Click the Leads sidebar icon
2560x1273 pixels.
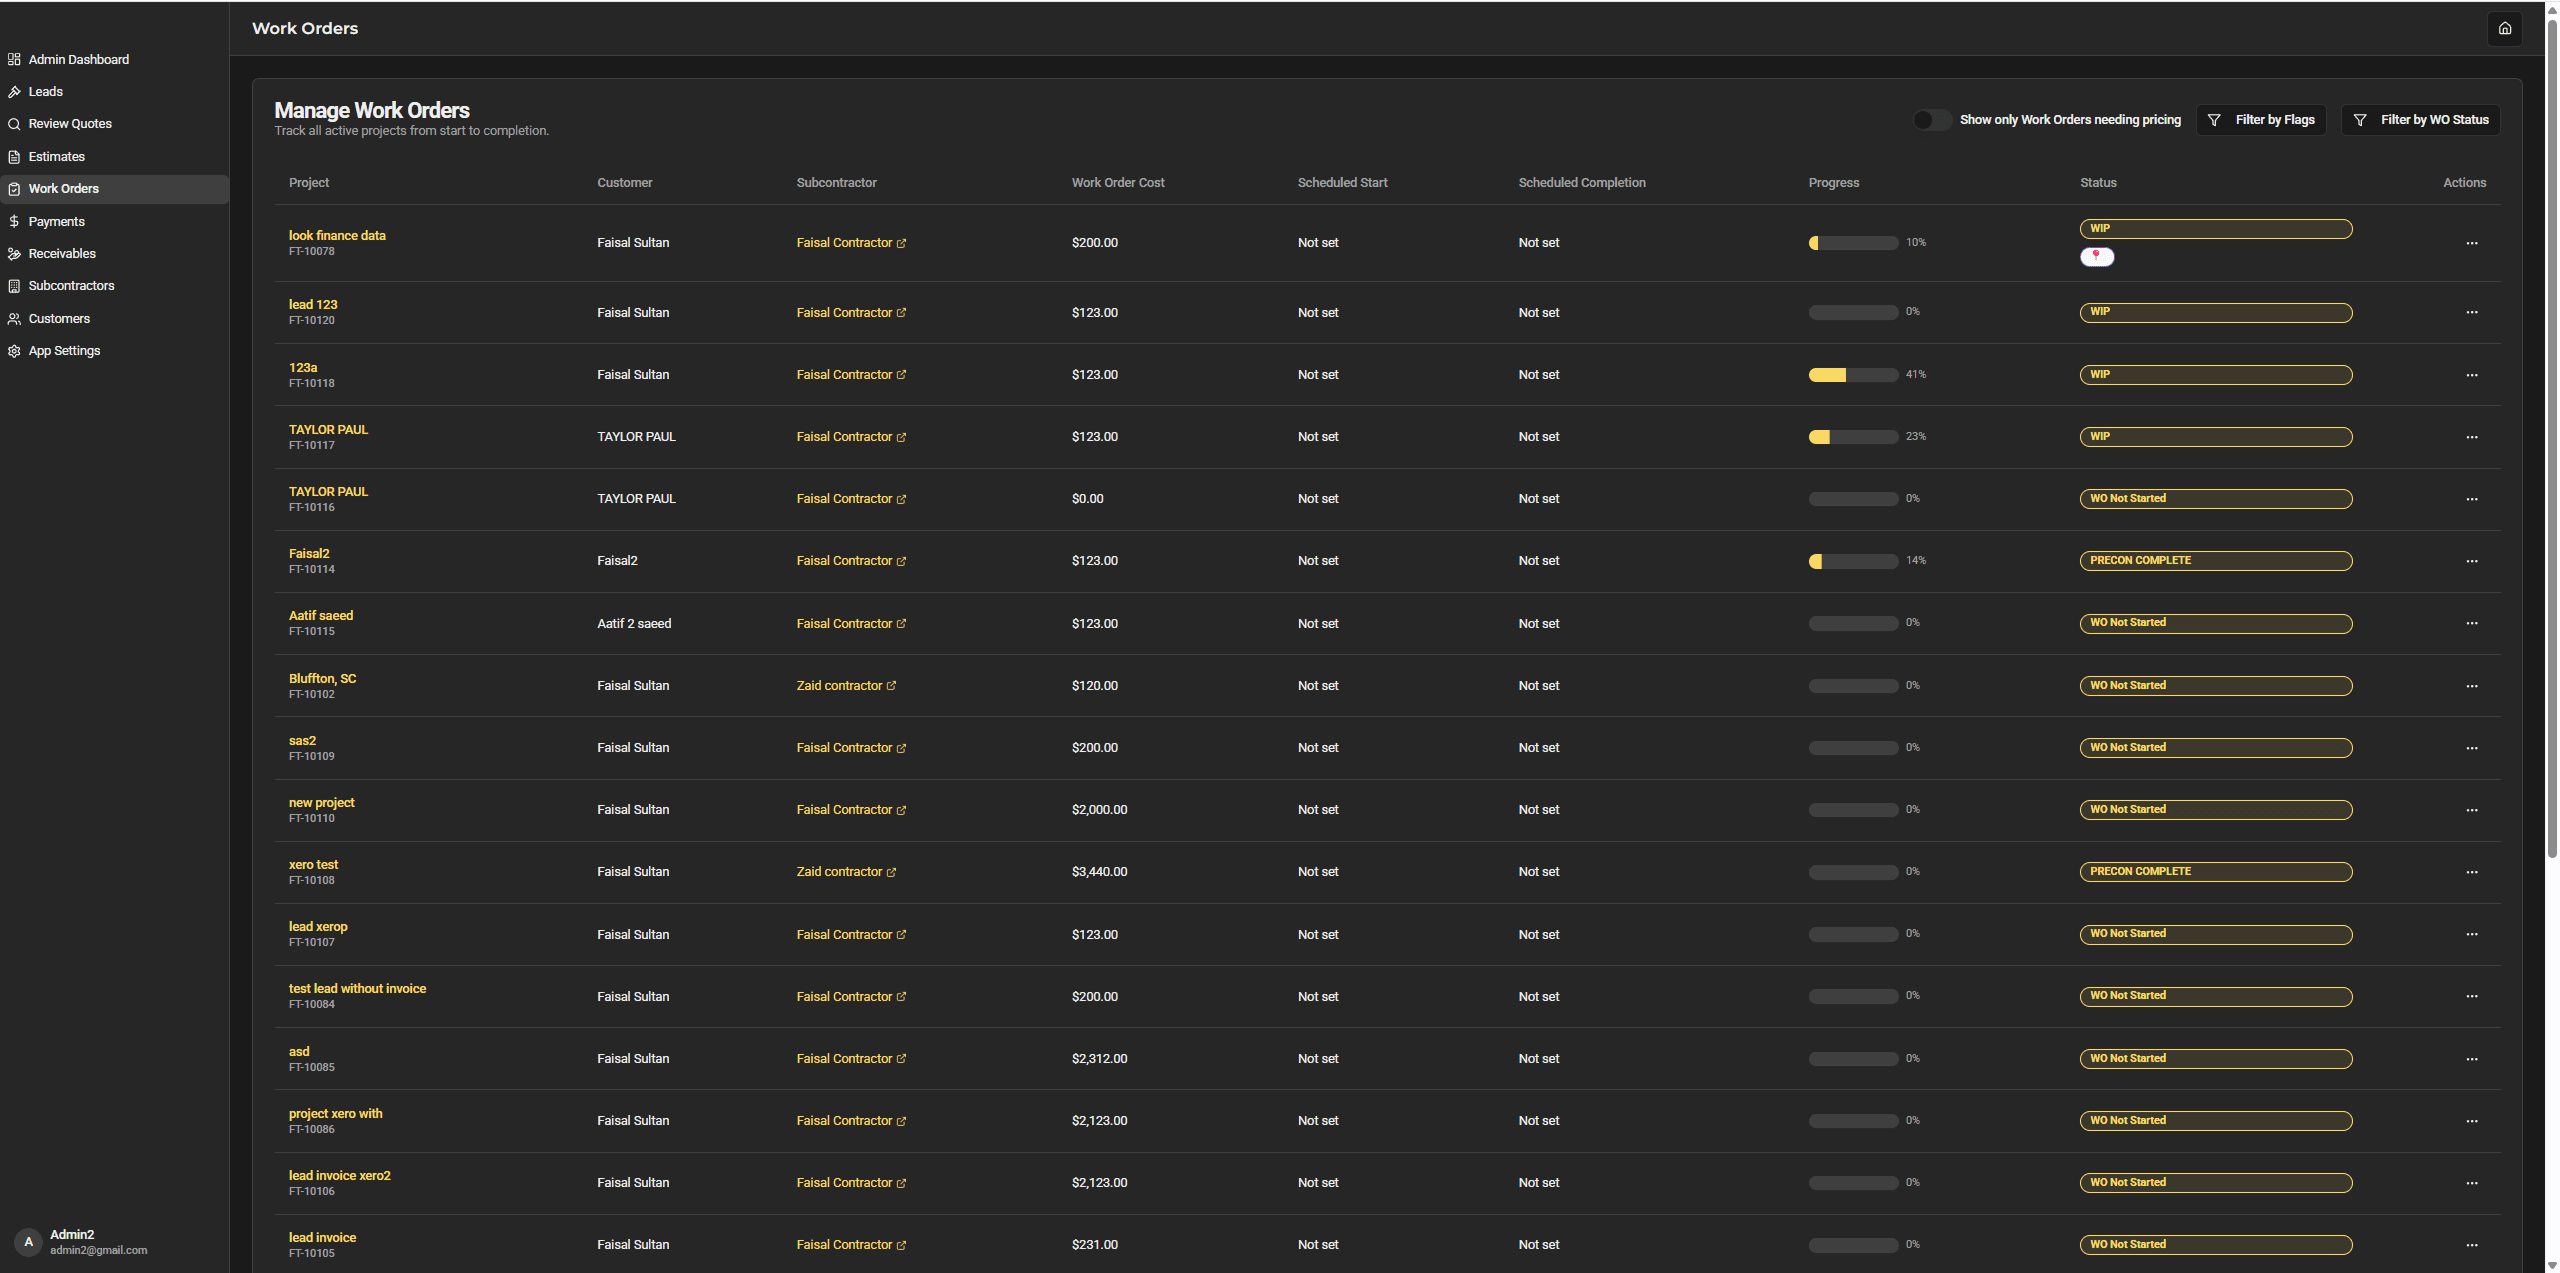point(14,91)
